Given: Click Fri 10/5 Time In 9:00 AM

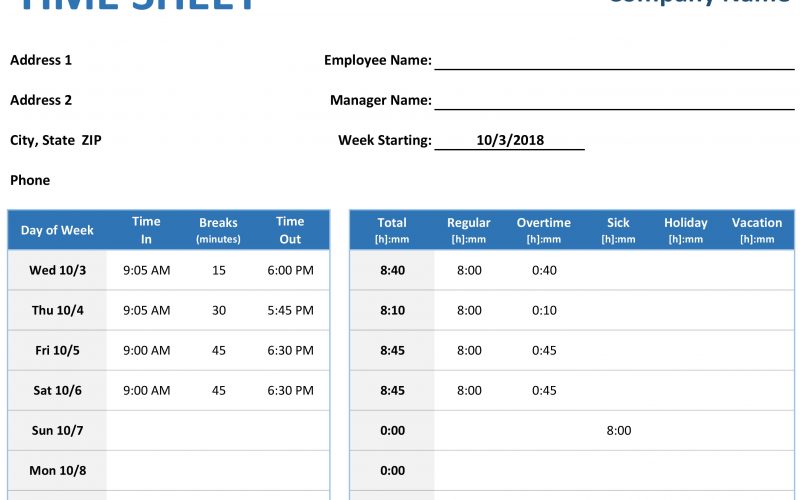Looking at the screenshot, I should (x=146, y=351).
